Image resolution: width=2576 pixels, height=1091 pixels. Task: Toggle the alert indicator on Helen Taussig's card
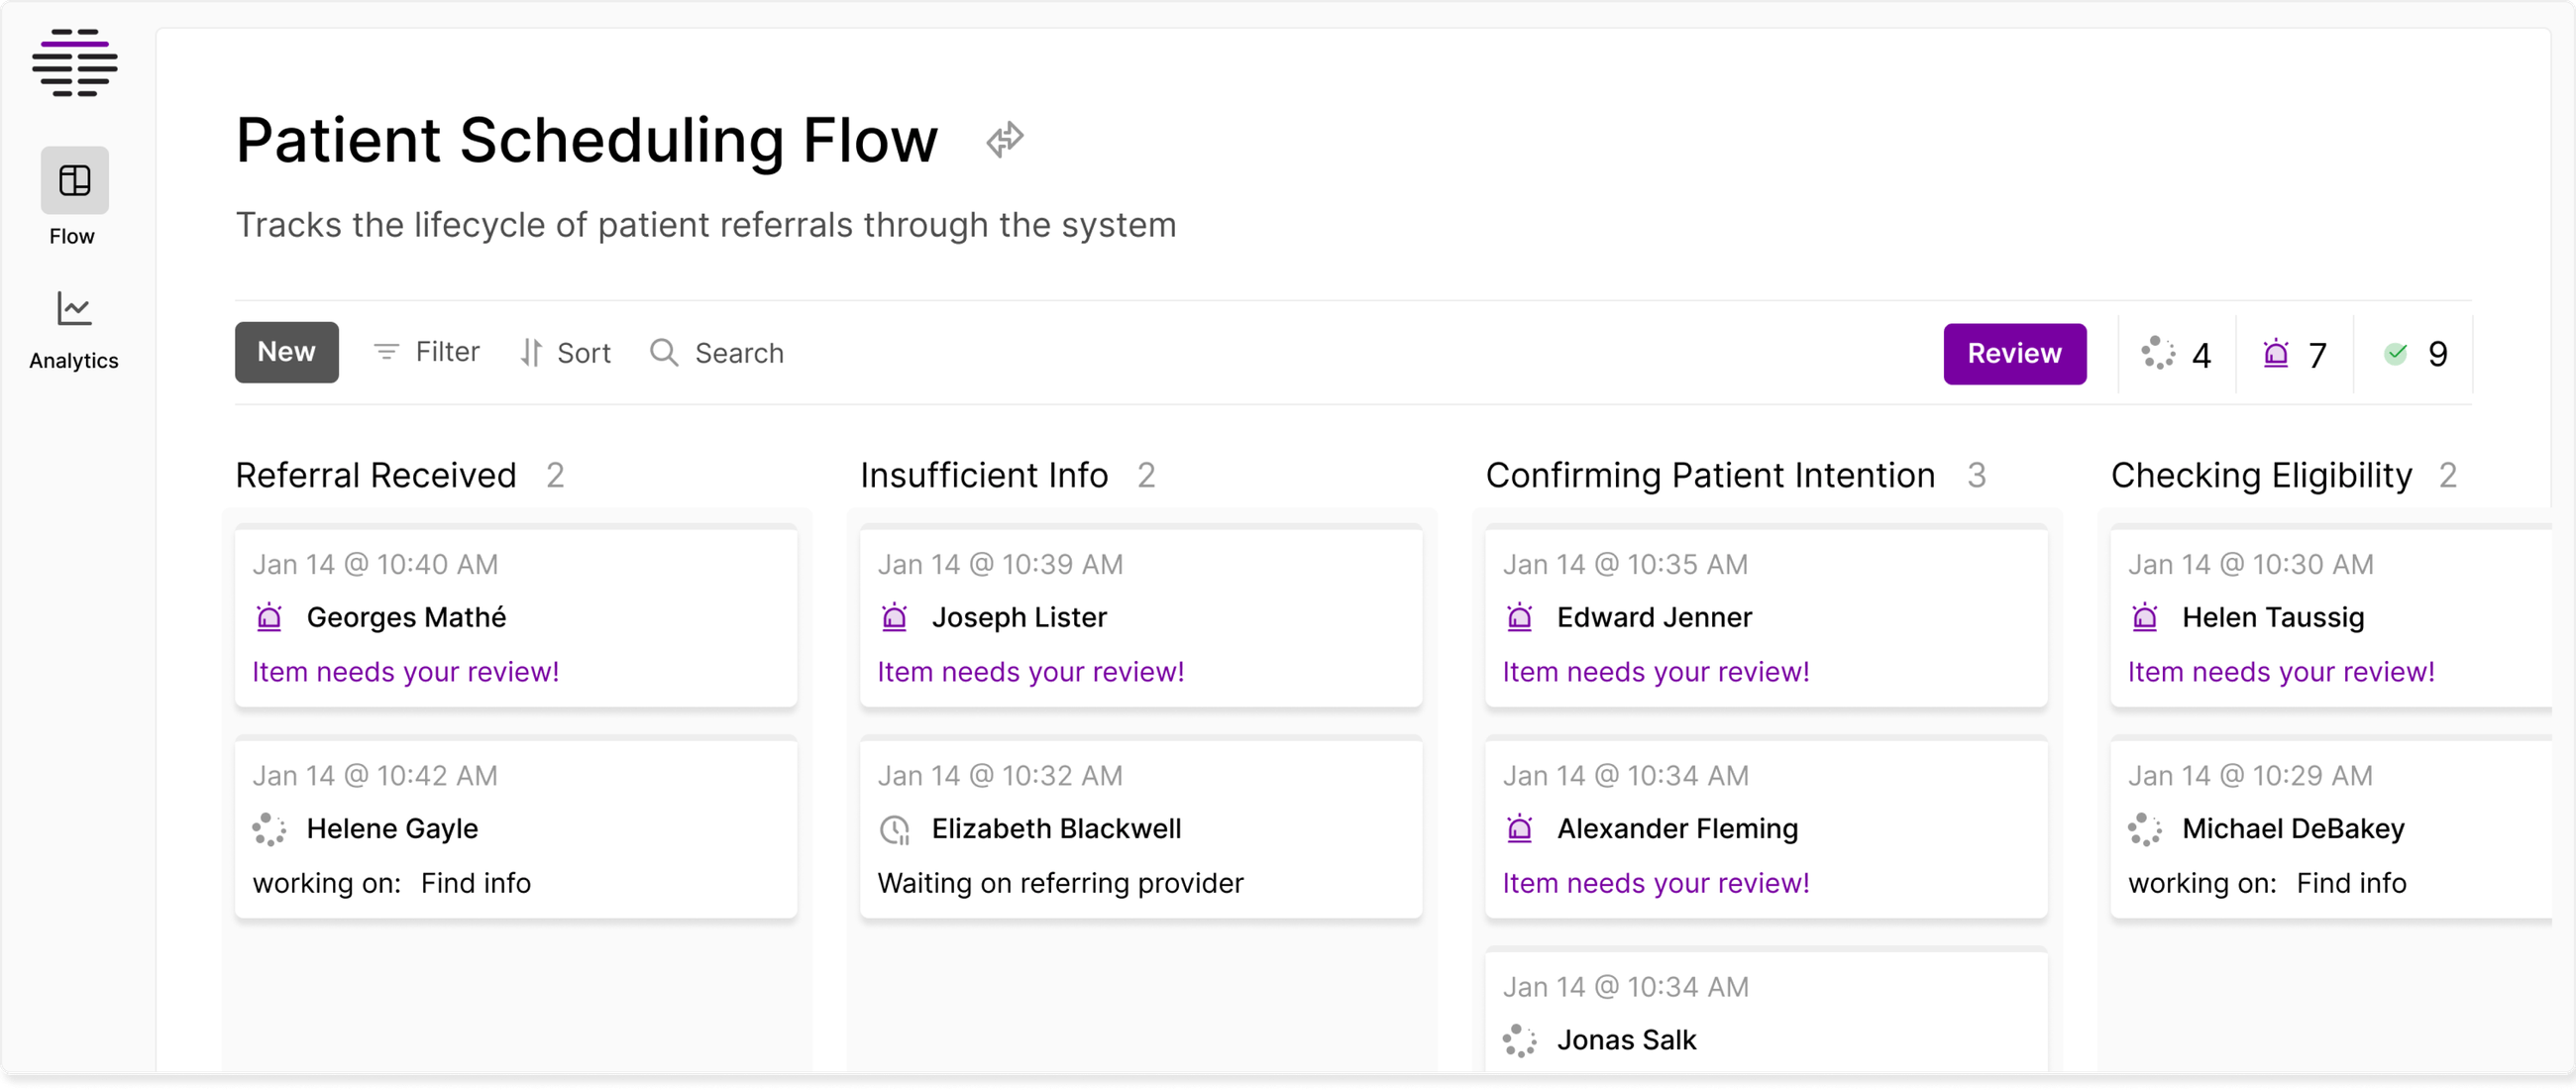(x=2145, y=618)
